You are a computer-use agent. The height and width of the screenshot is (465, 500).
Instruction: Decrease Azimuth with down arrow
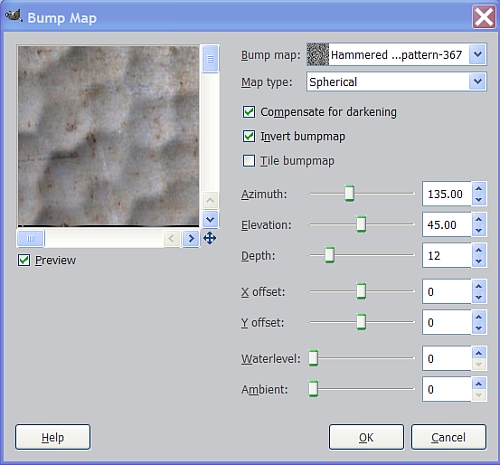tap(479, 200)
